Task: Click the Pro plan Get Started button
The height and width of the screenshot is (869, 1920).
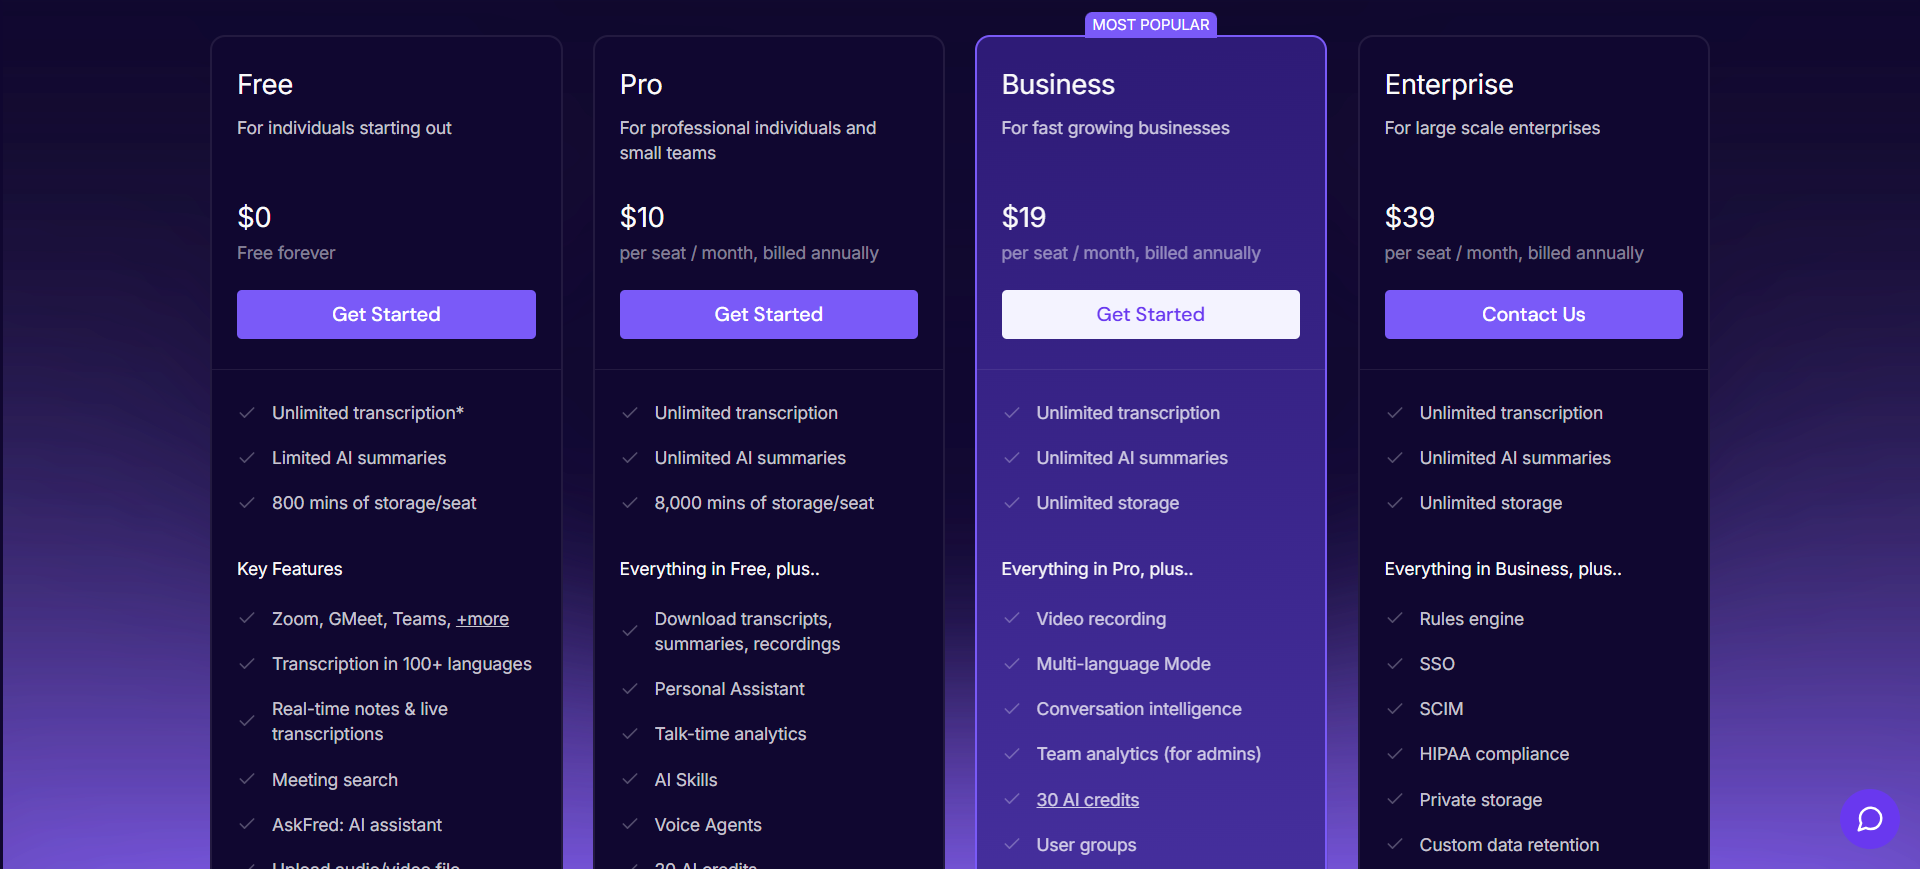Action: 768,314
